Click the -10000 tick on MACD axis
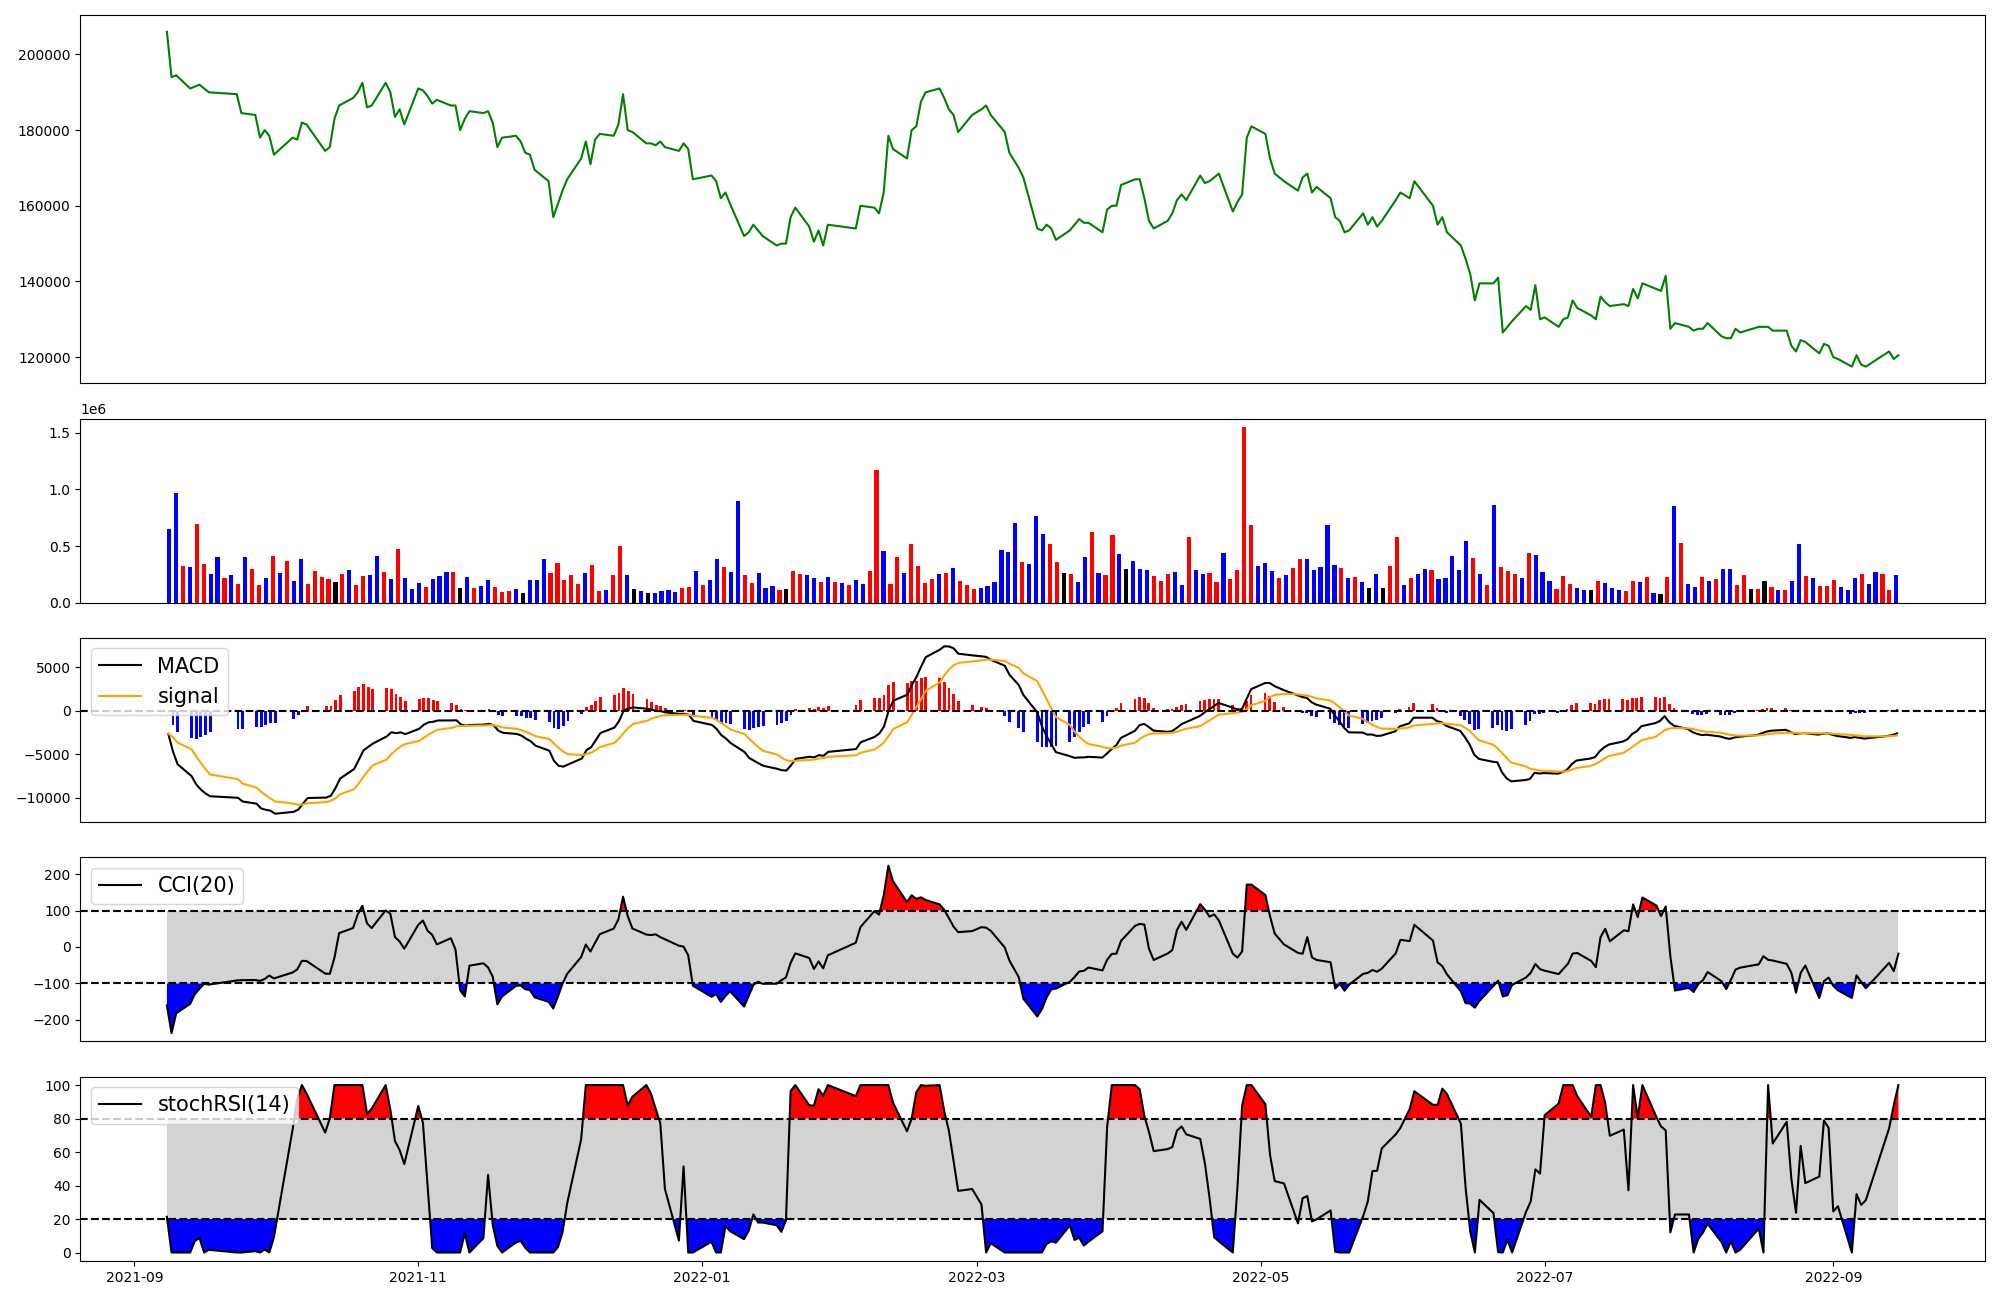The image size is (2000, 1300). pos(44,798)
